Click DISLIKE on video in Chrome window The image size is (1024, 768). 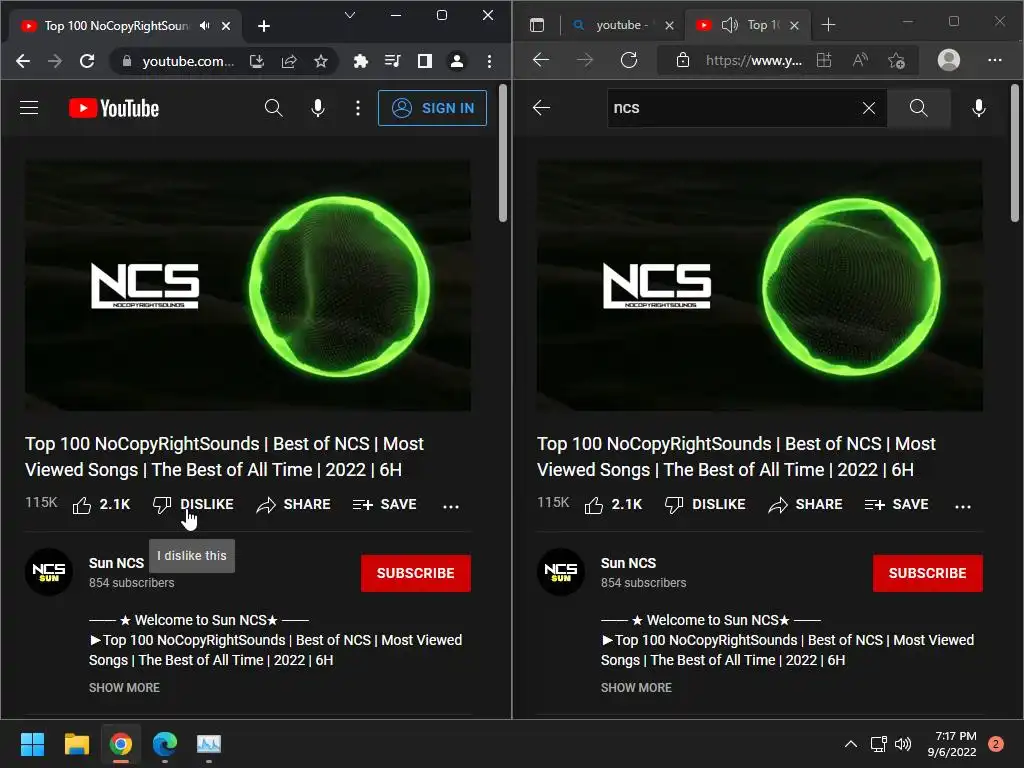[193, 505]
